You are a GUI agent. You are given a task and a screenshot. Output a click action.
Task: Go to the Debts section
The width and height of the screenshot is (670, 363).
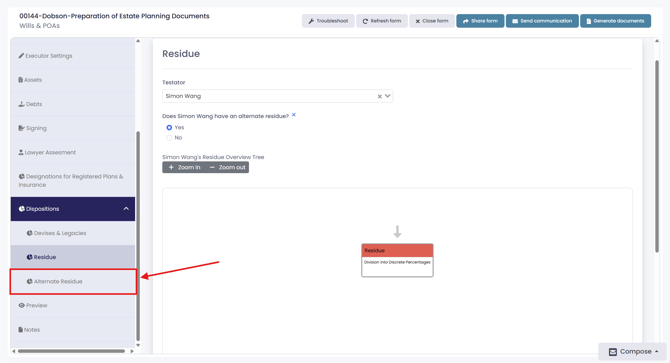click(73, 104)
